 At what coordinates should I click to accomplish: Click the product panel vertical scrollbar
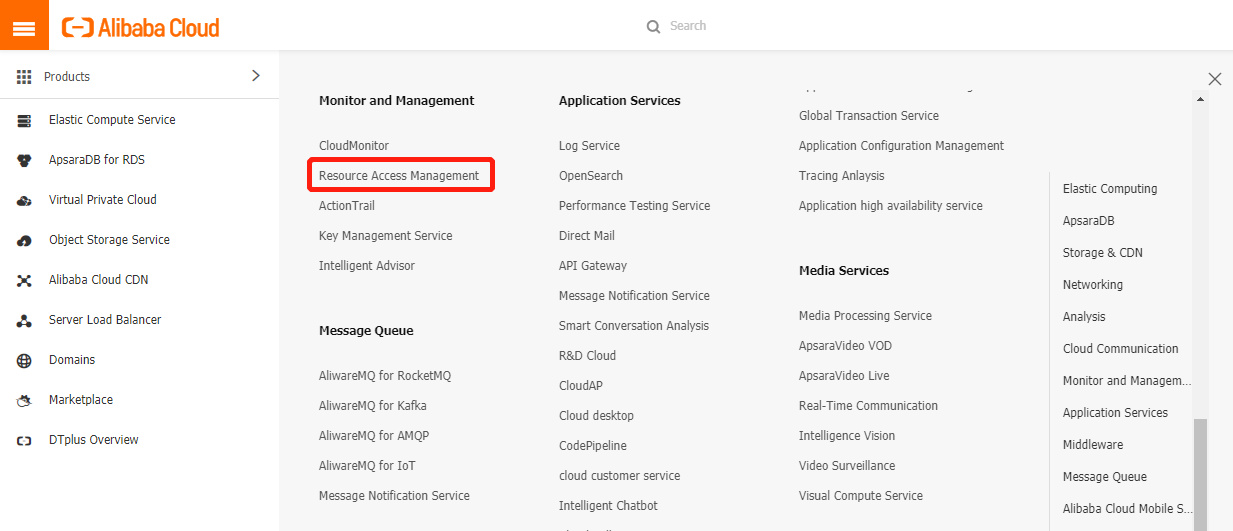tap(1200, 470)
